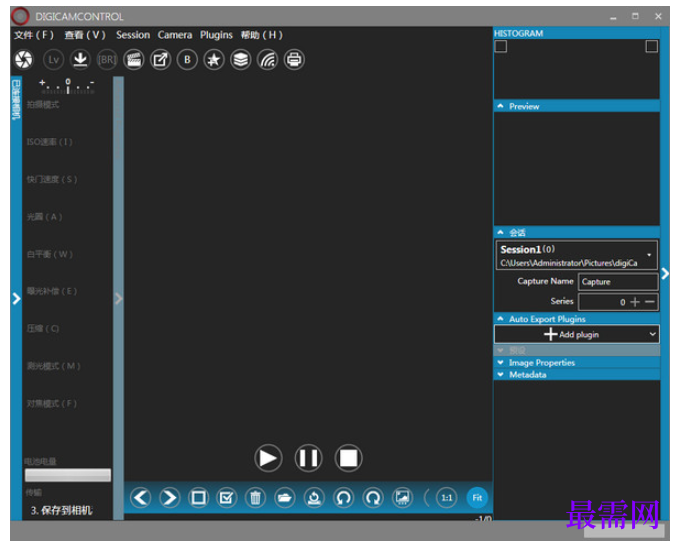Click the bulb mode B icon
The width and height of the screenshot is (678, 546).
(187, 60)
